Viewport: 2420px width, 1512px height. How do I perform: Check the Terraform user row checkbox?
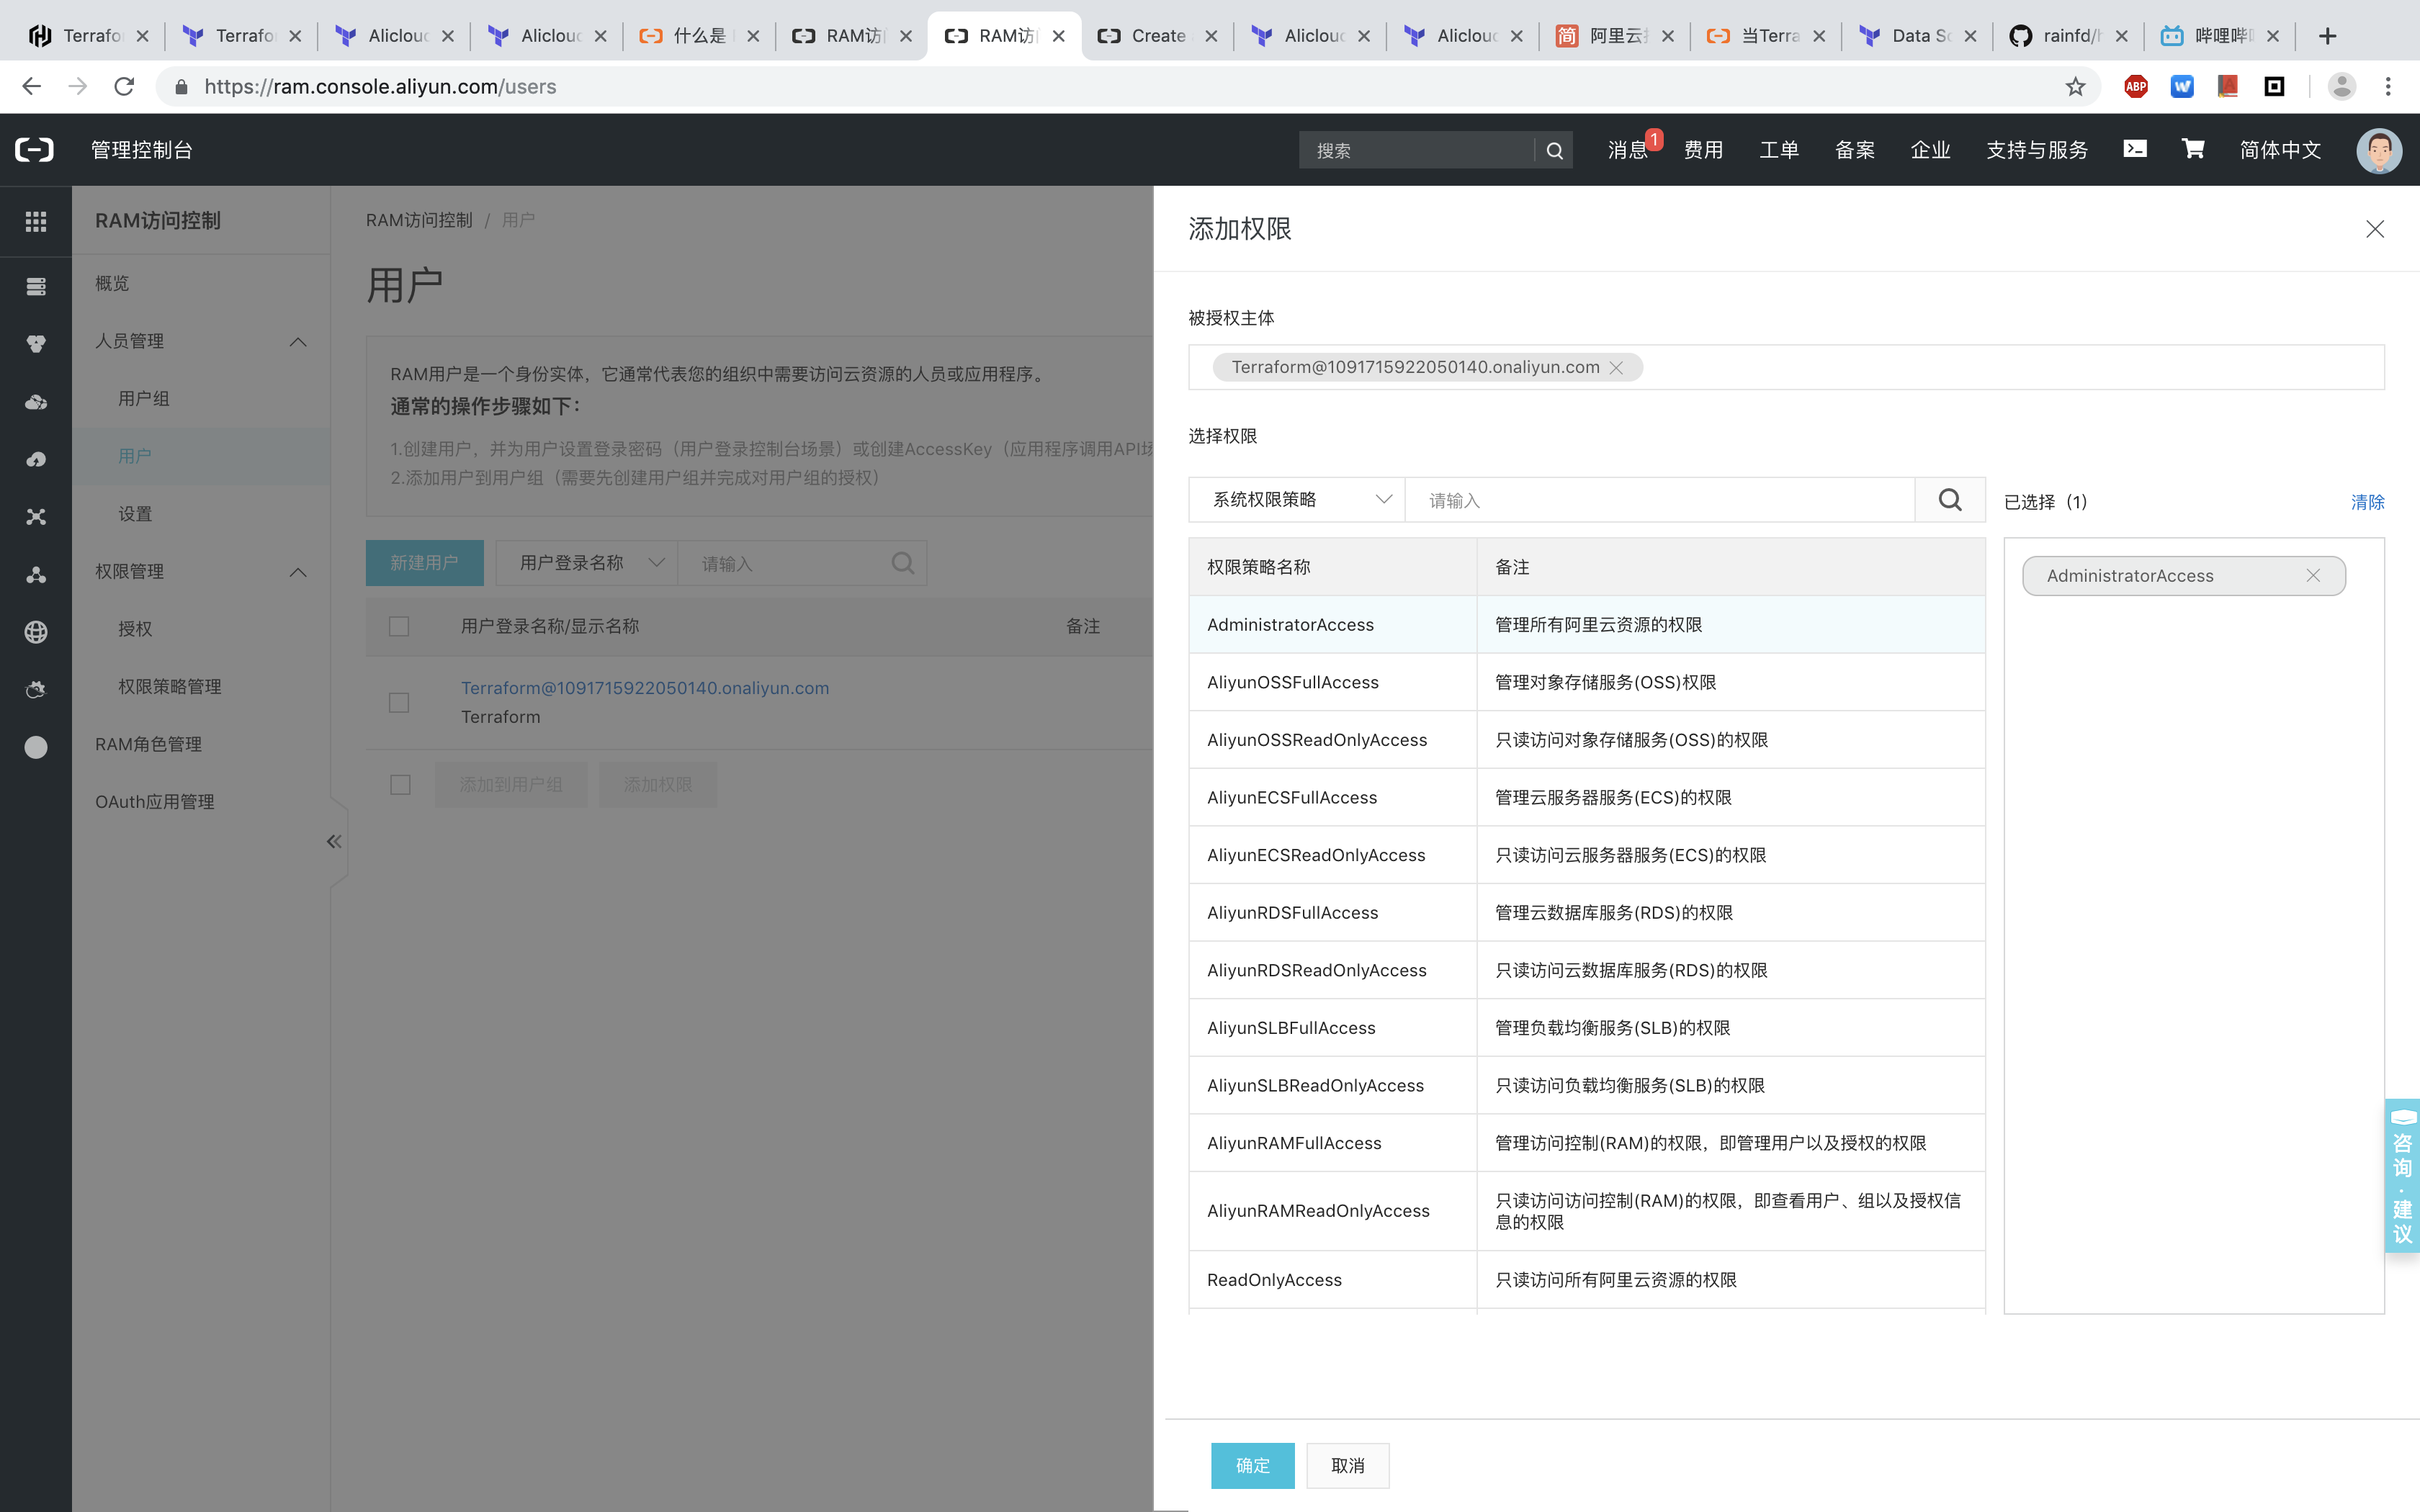pyautogui.click(x=399, y=702)
